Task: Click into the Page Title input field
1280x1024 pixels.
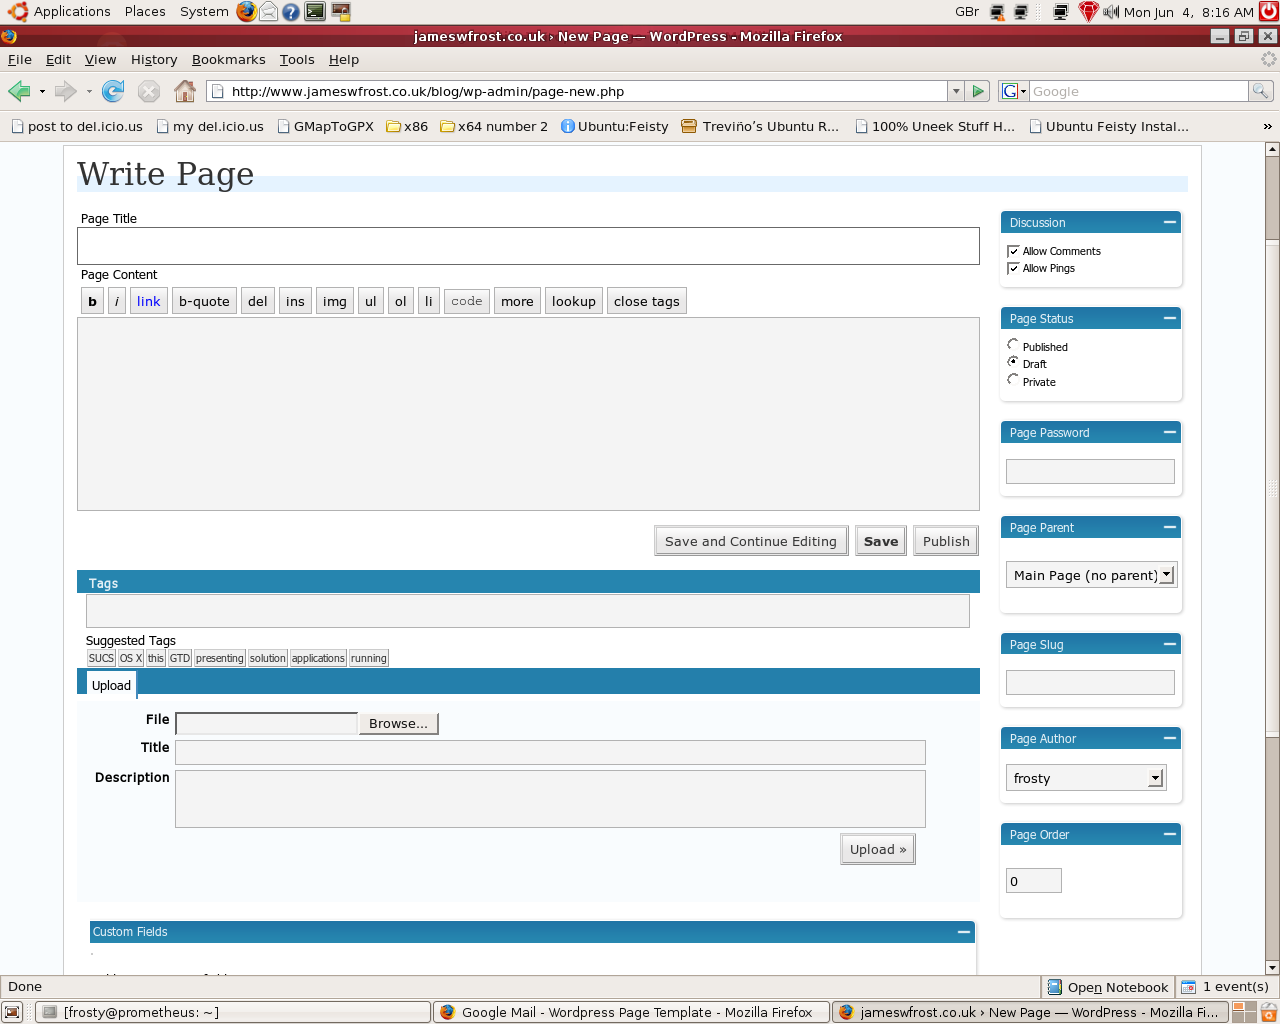Action: point(528,246)
